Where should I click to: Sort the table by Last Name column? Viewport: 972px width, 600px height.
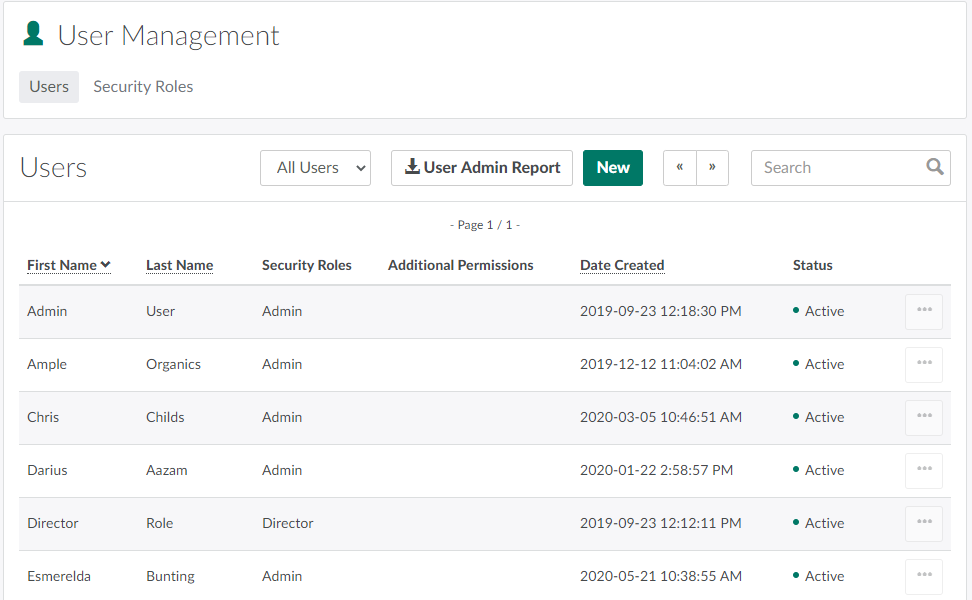click(179, 265)
